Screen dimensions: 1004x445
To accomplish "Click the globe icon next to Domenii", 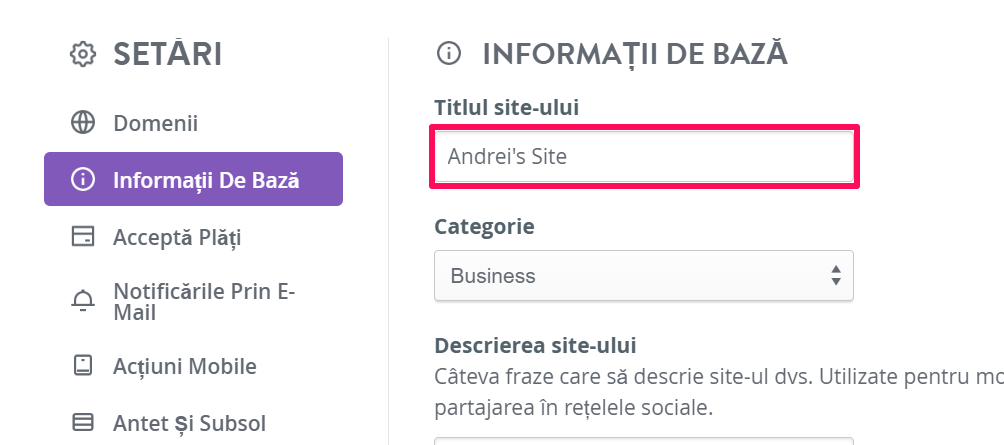I will click(83, 122).
